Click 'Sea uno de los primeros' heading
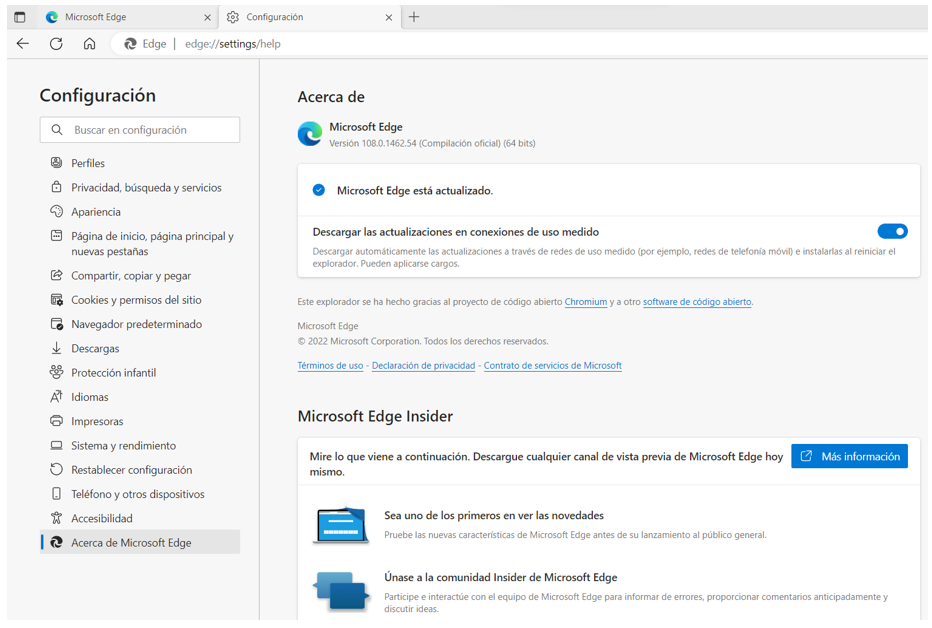932x628 pixels. pyautogui.click(x=493, y=516)
